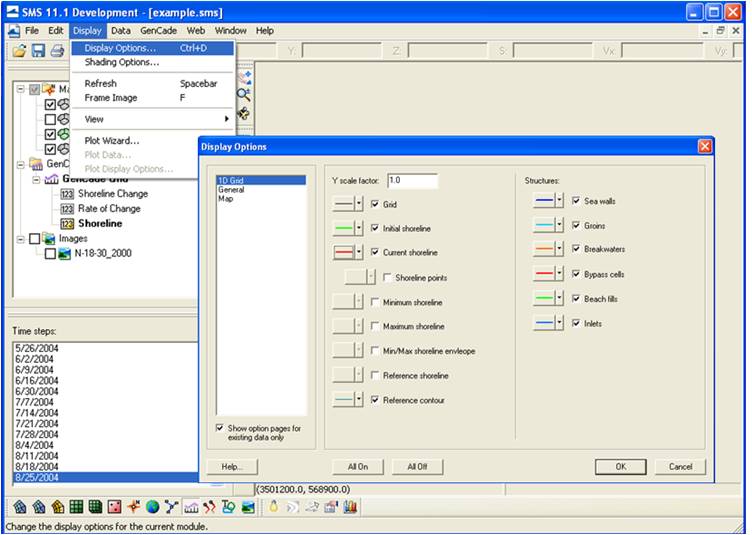The width and height of the screenshot is (752, 535).
Task: Close the Display Options dialog
Action: tap(705, 147)
